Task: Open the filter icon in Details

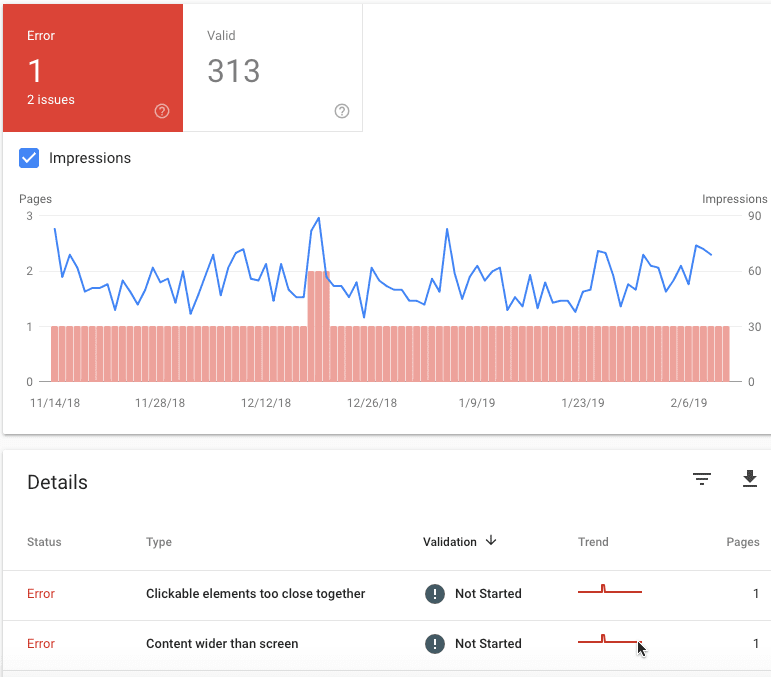Action: click(702, 478)
